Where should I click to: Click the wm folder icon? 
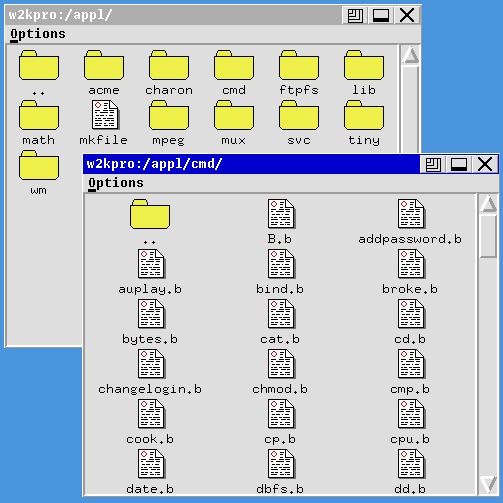click(x=39, y=165)
